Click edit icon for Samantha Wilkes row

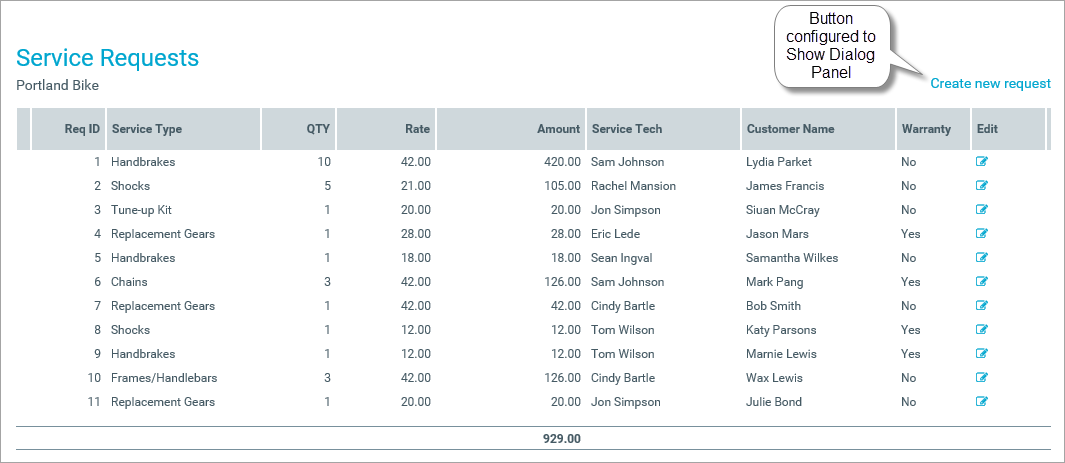[981, 257]
